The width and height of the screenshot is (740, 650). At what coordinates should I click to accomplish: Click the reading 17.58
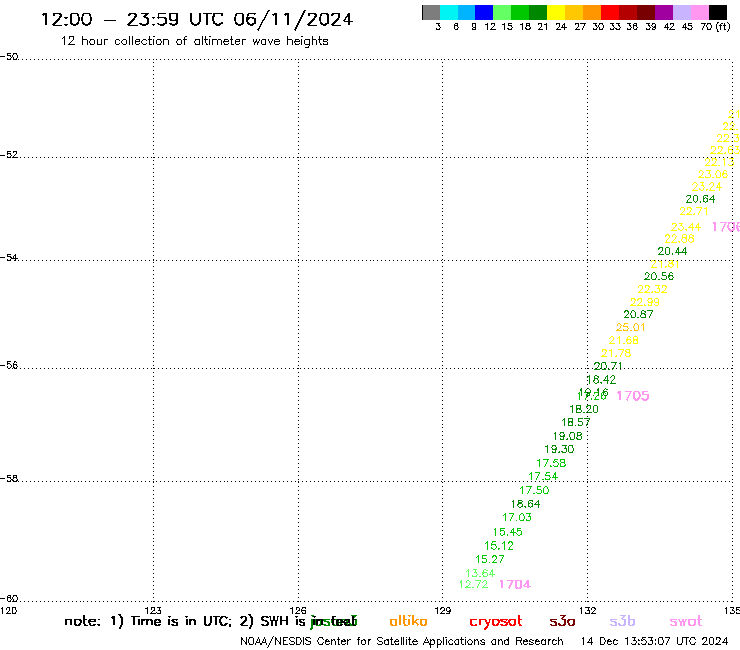point(551,464)
